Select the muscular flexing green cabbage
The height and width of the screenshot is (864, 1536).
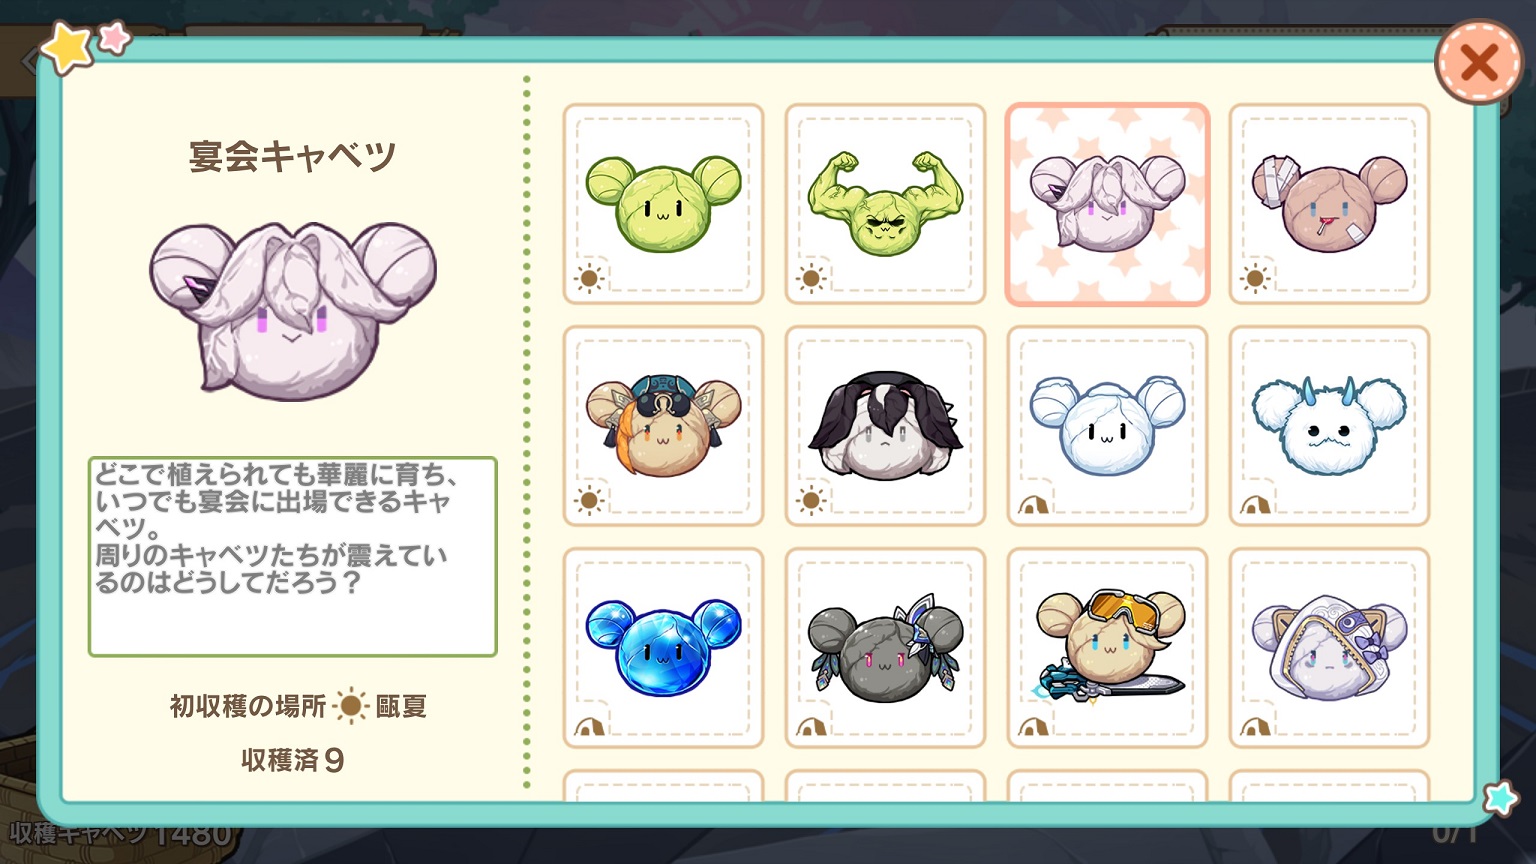click(885, 204)
